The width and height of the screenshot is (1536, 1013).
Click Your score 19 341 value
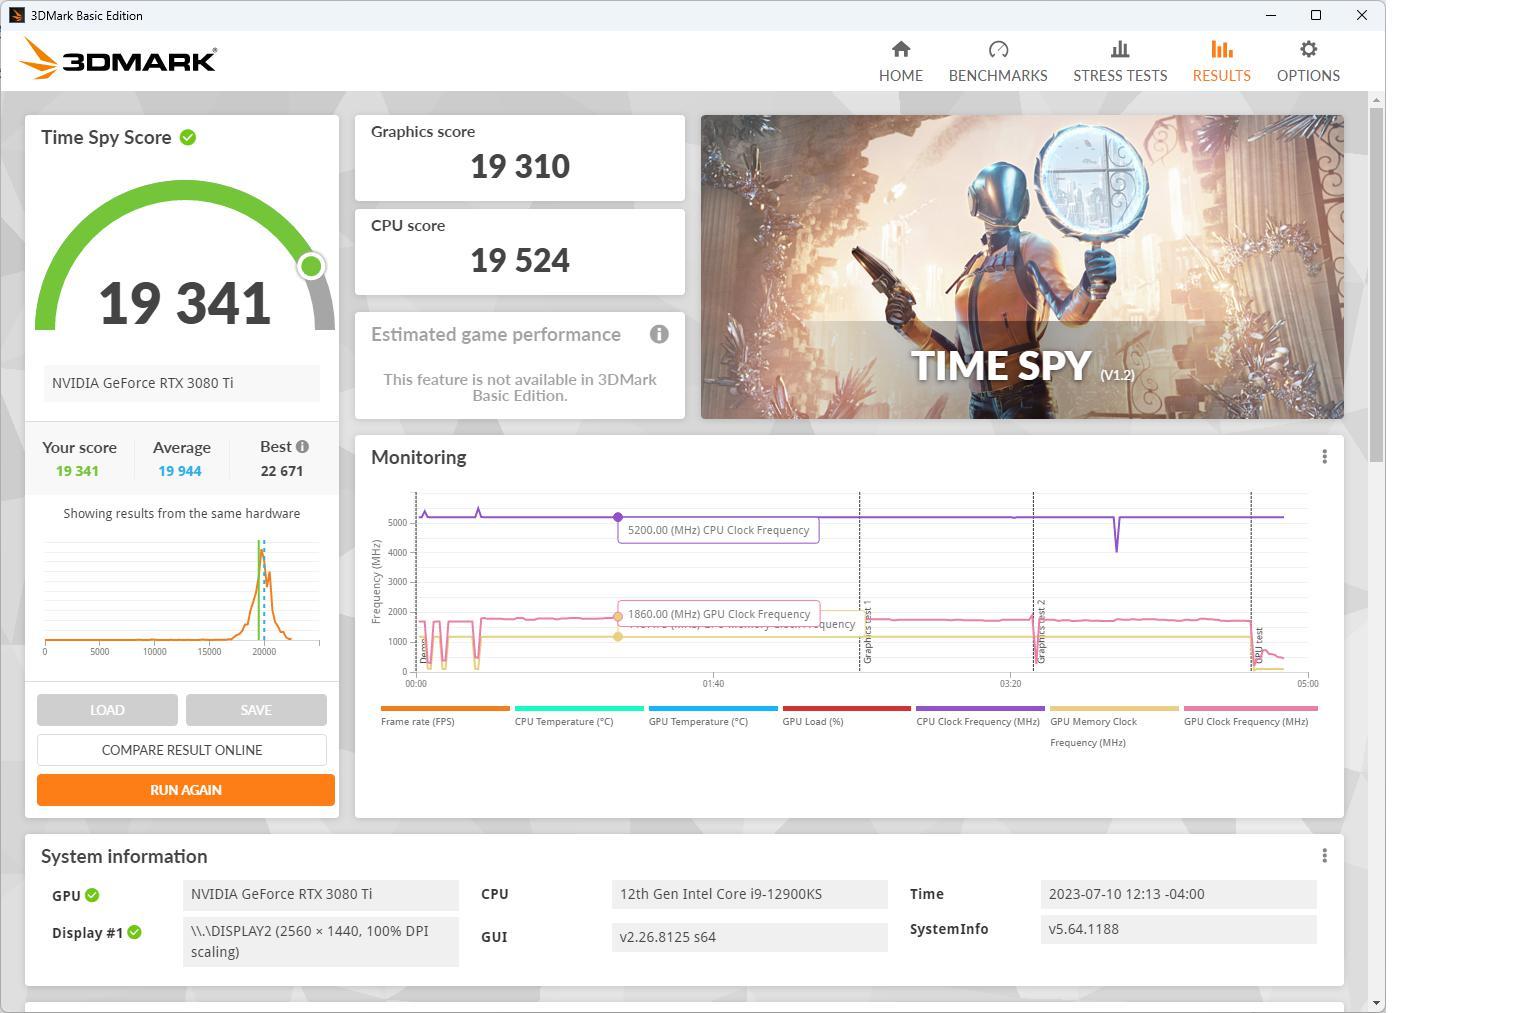[x=77, y=471]
